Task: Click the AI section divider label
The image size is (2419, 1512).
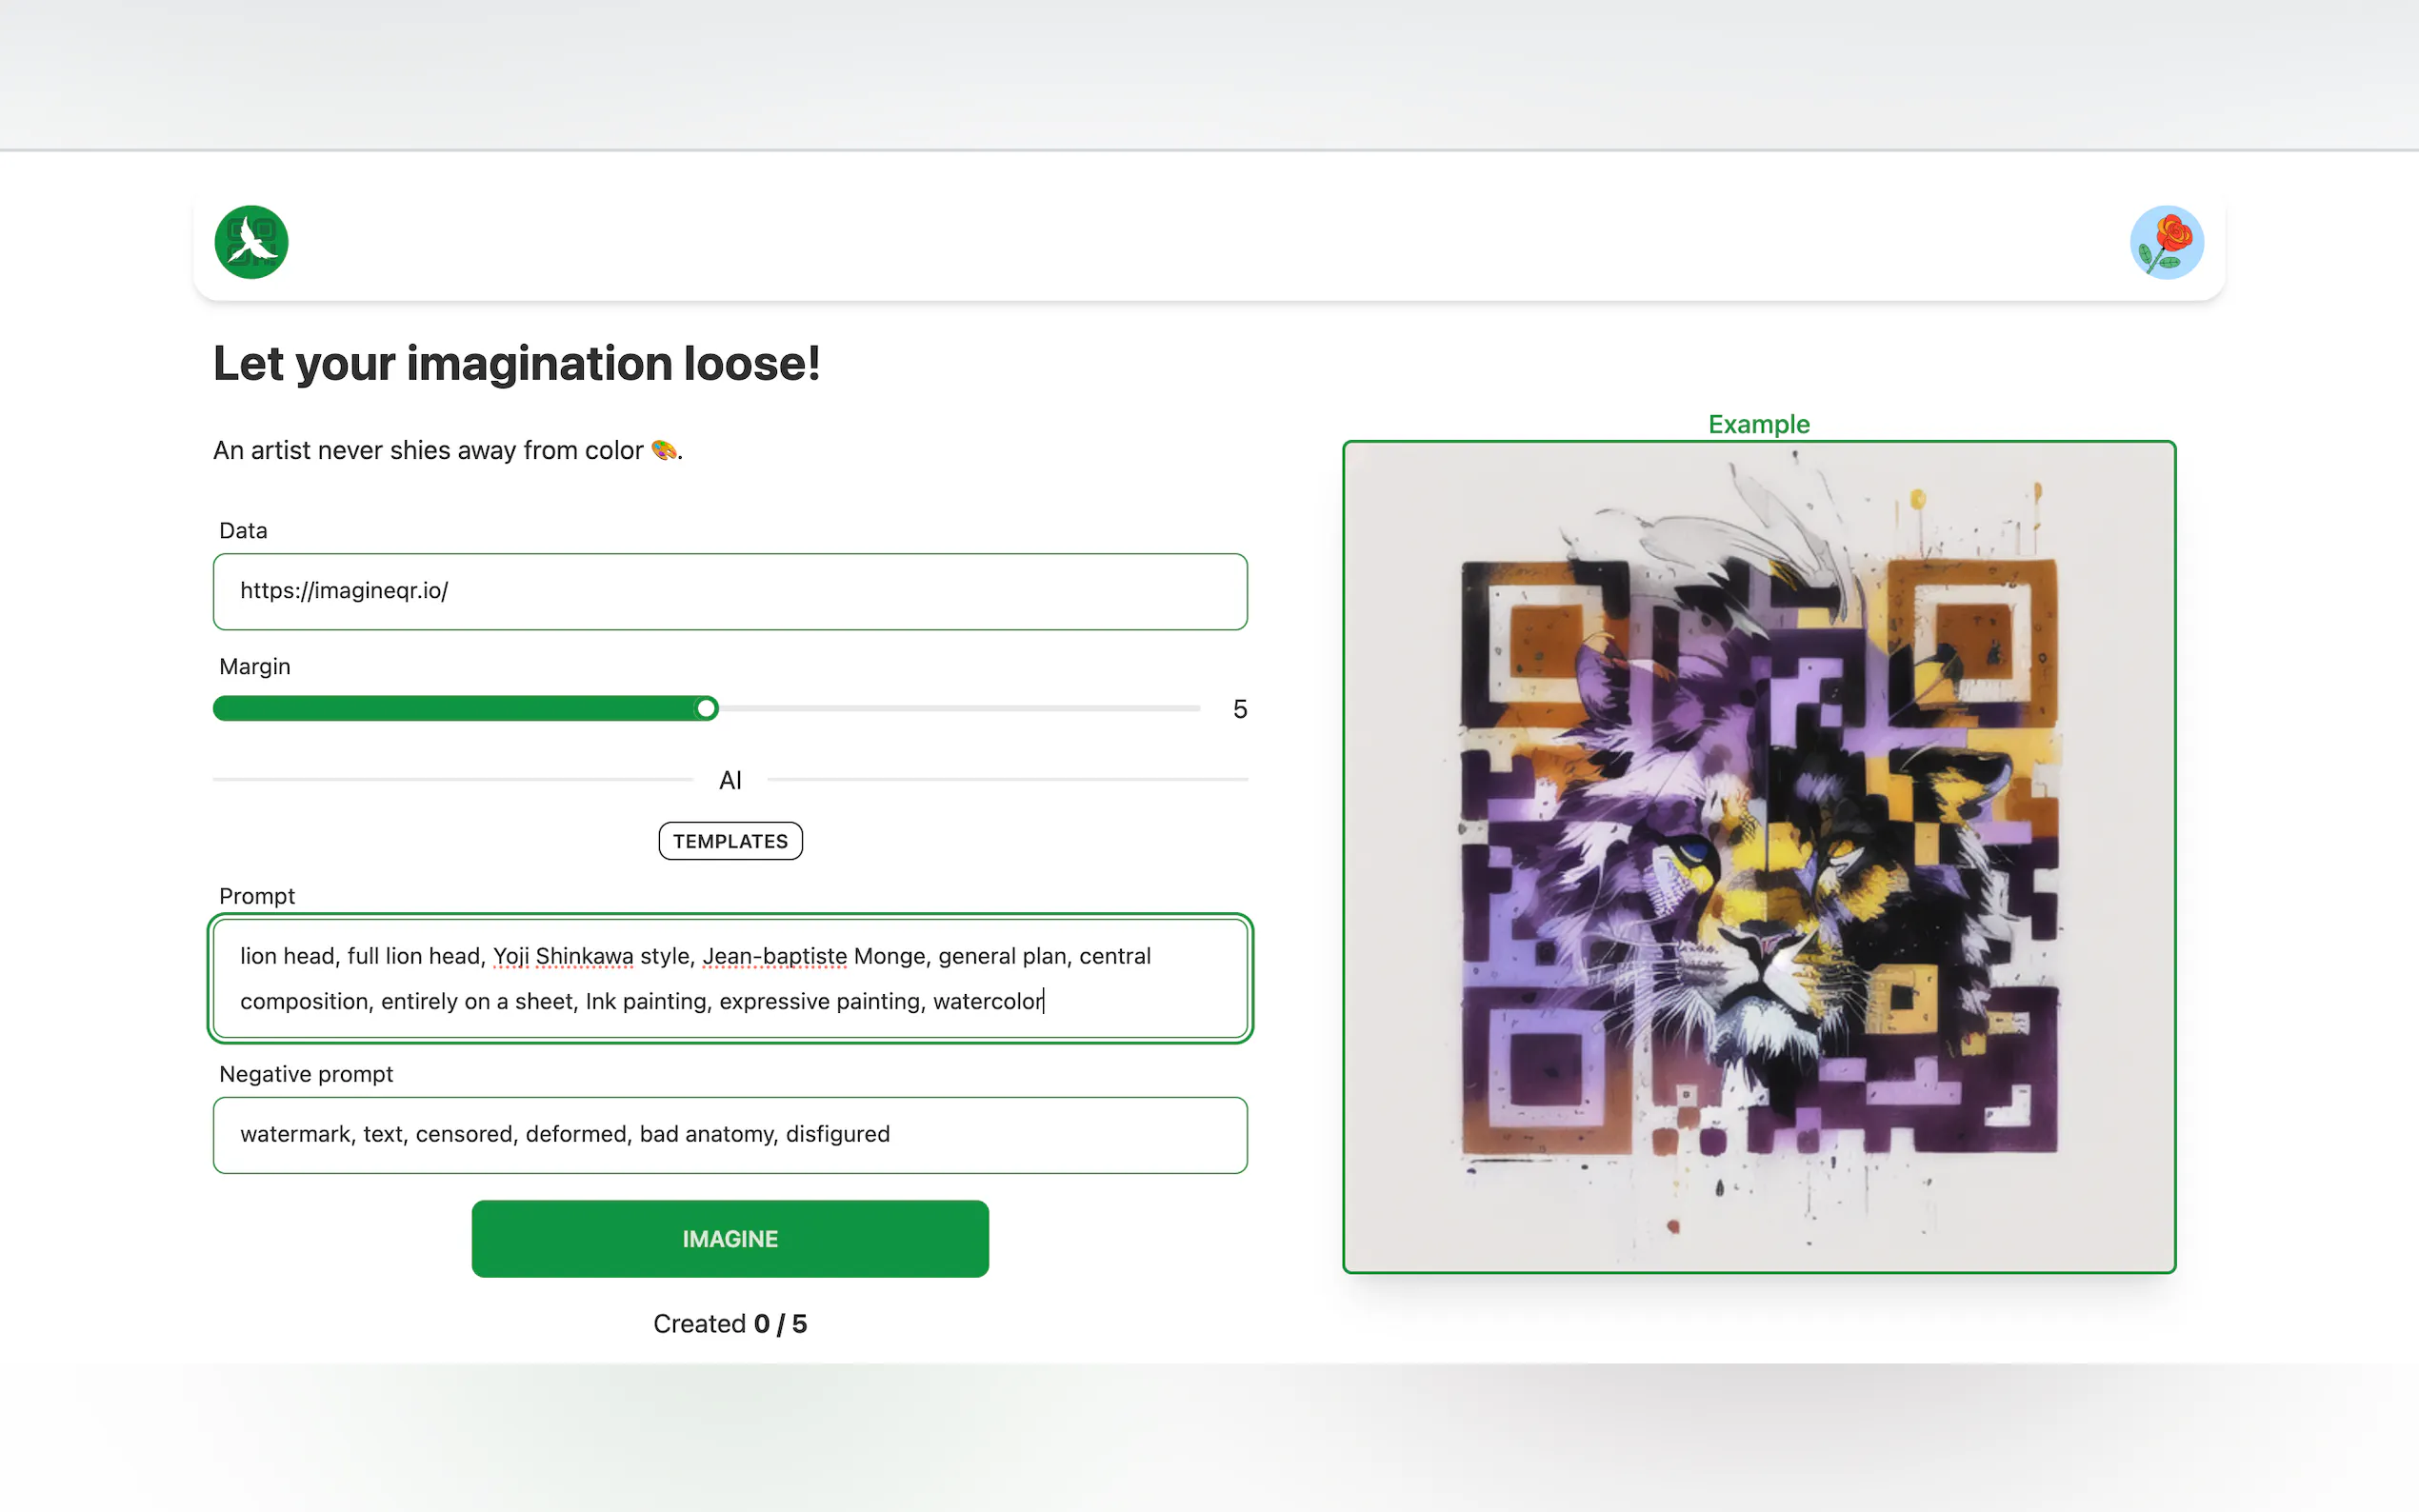Action: coord(730,780)
